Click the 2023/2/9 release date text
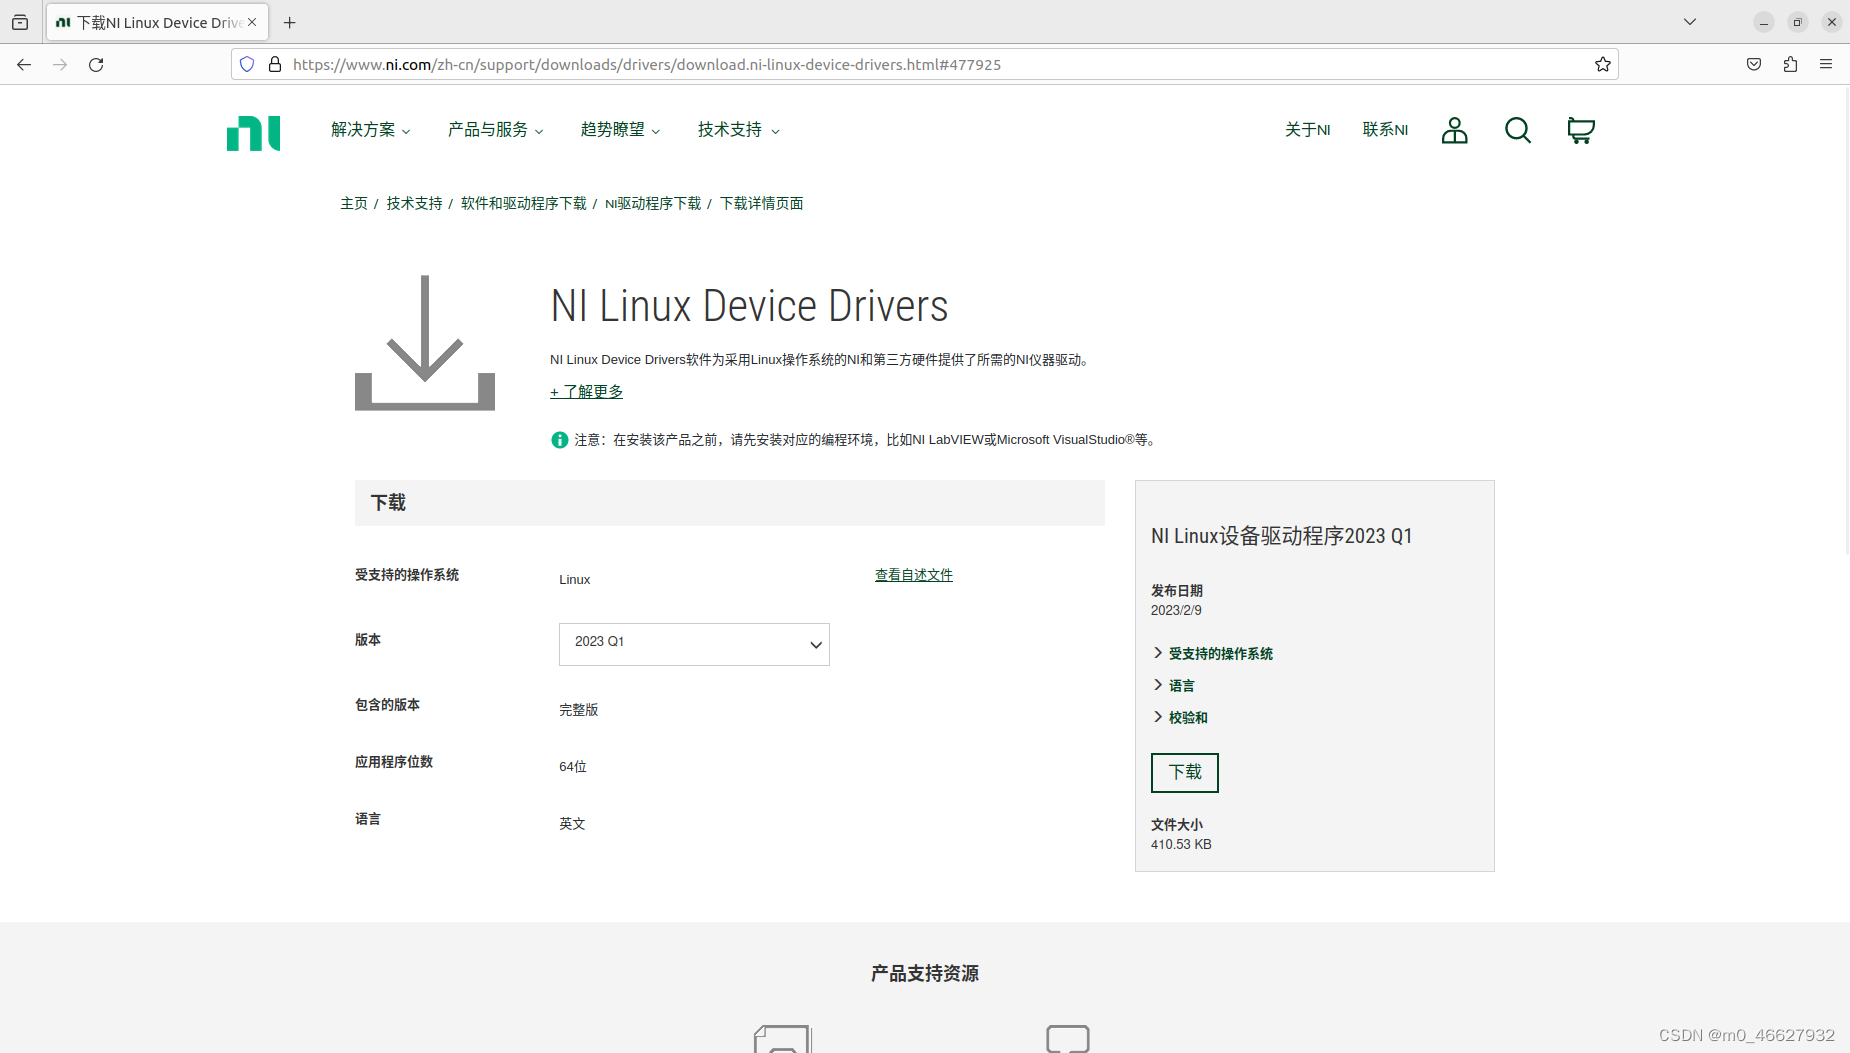This screenshot has height=1053, width=1850. (x=1176, y=610)
